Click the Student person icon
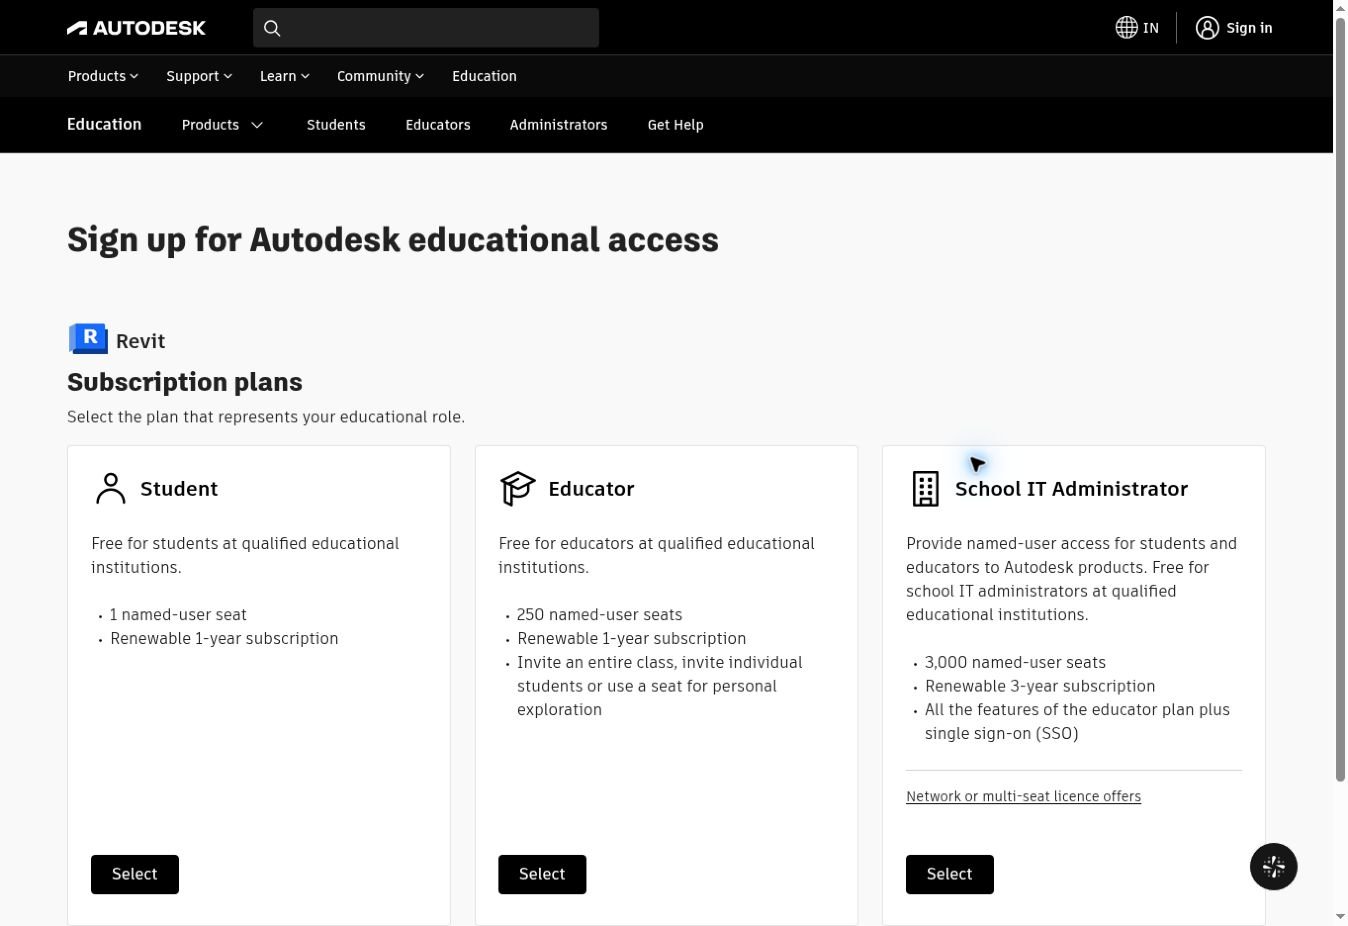 pyautogui.click(x=110, y=489)
